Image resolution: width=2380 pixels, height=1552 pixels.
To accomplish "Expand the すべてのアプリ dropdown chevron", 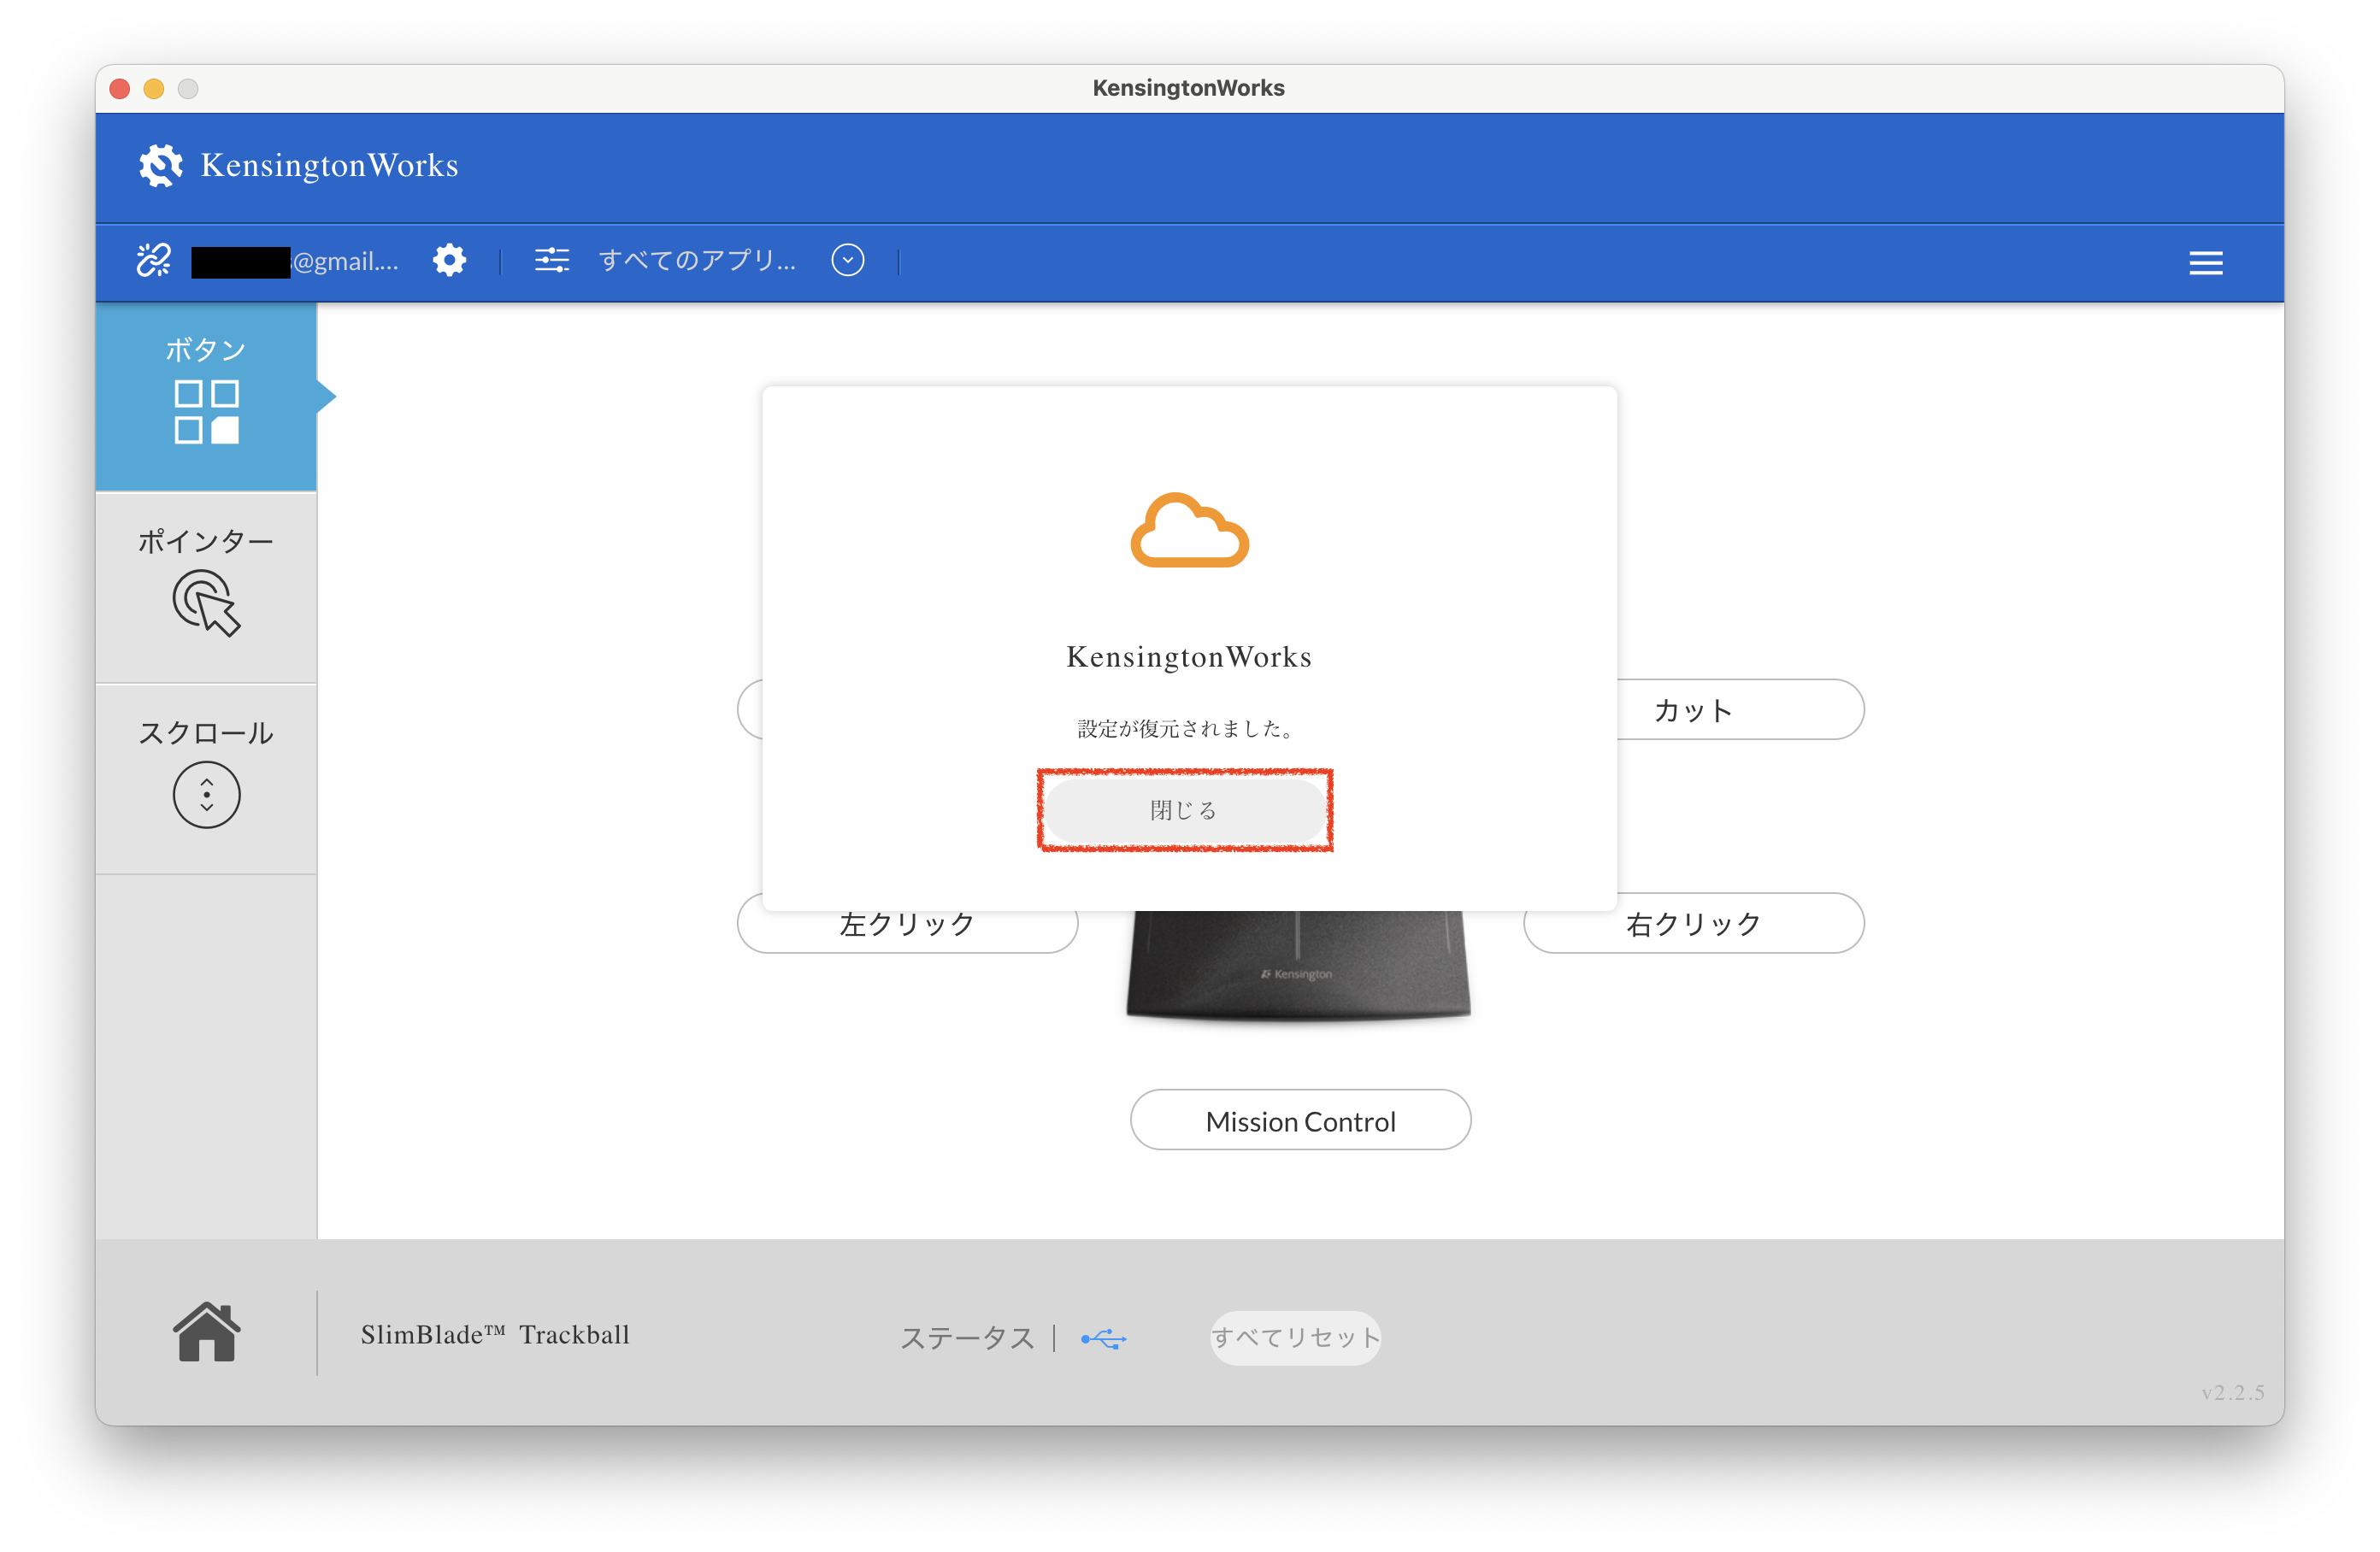I will click(x=848, y=261).
